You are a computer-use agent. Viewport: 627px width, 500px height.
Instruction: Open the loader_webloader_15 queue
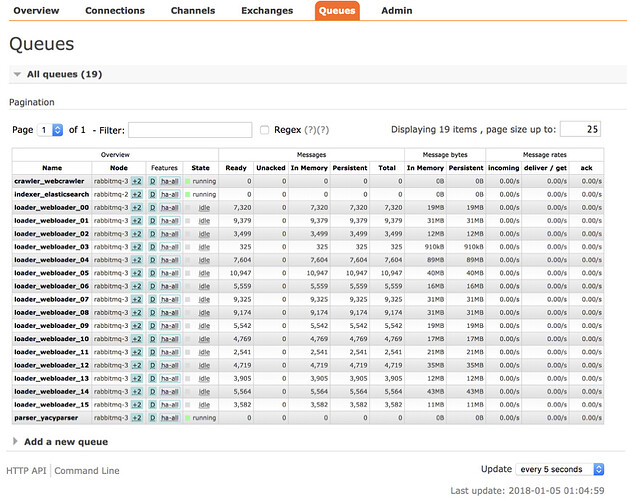point(52,405)
